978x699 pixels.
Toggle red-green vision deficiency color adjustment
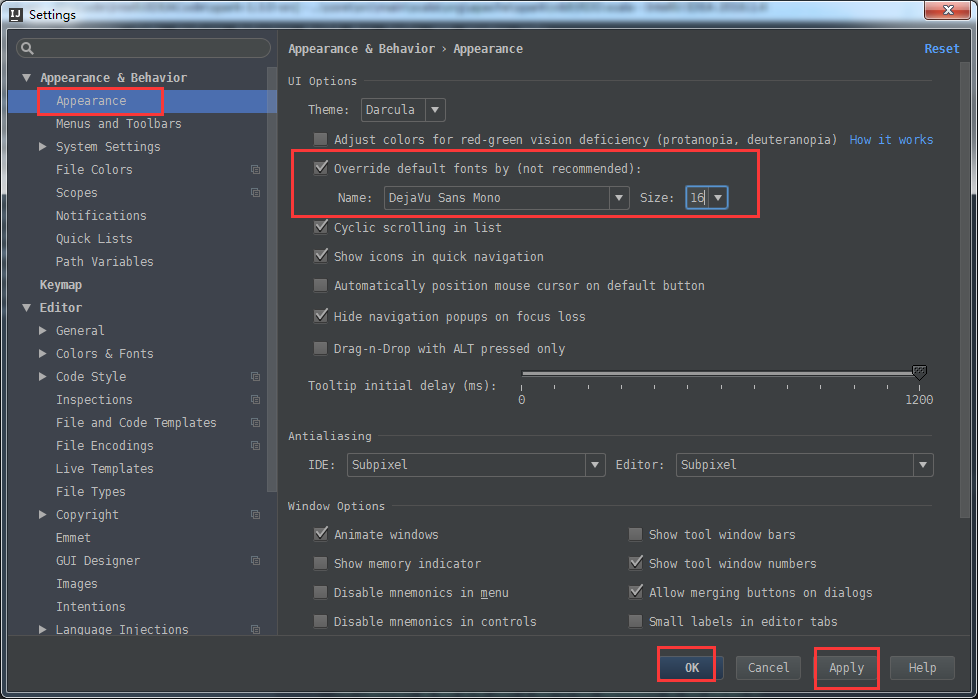321,139
